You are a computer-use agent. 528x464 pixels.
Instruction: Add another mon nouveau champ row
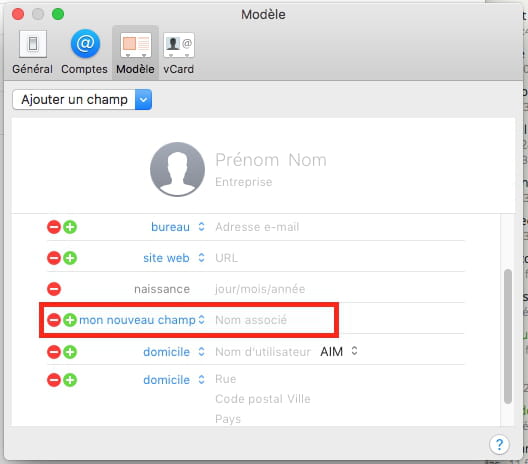70,320
